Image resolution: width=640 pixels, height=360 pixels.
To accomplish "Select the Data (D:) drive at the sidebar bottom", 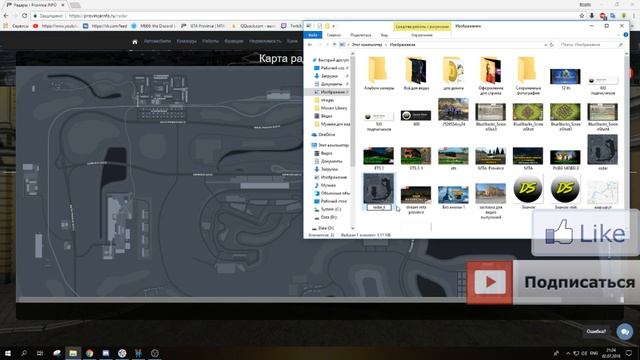I will point(322,228).
